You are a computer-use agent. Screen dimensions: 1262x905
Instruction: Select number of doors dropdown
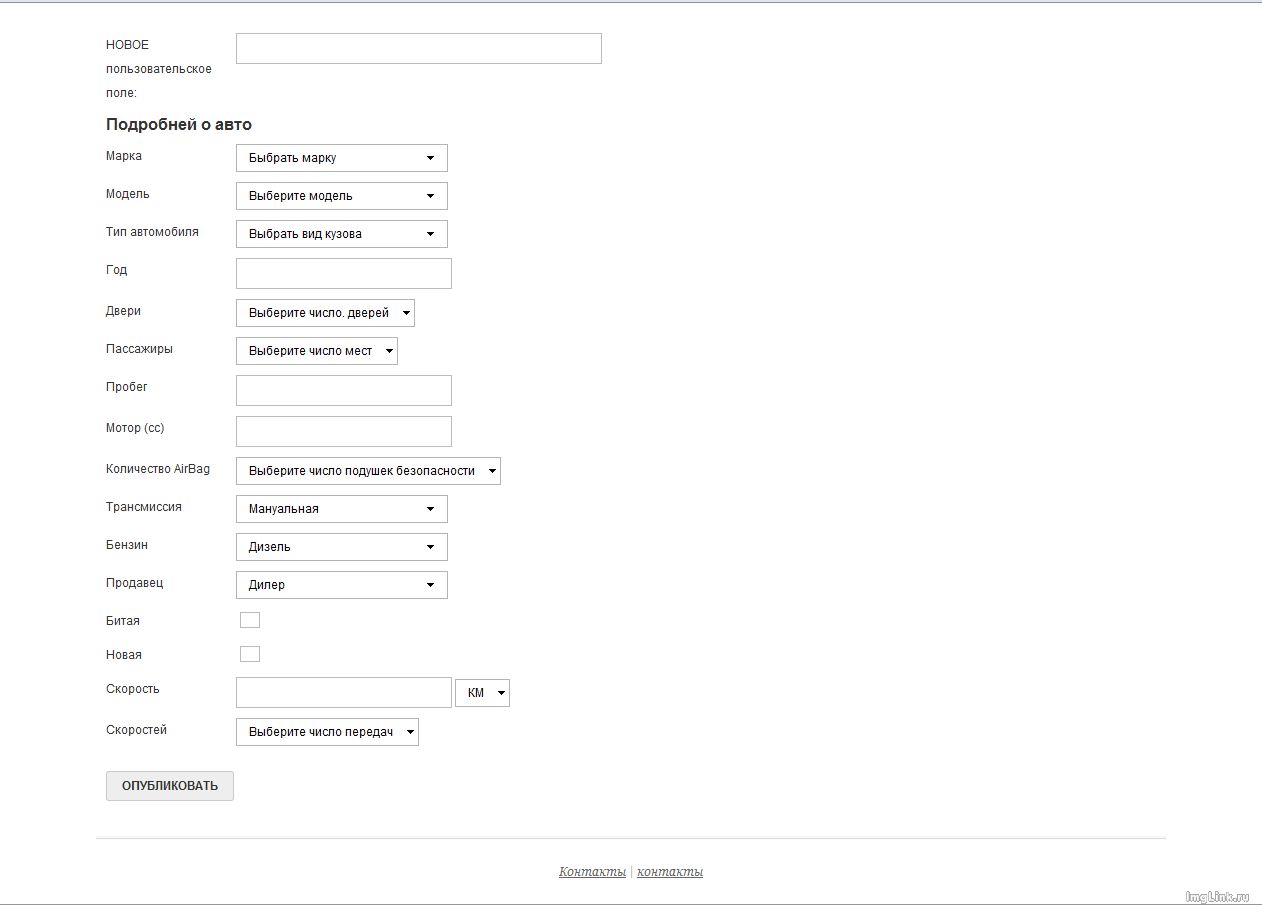pos(325,313)
